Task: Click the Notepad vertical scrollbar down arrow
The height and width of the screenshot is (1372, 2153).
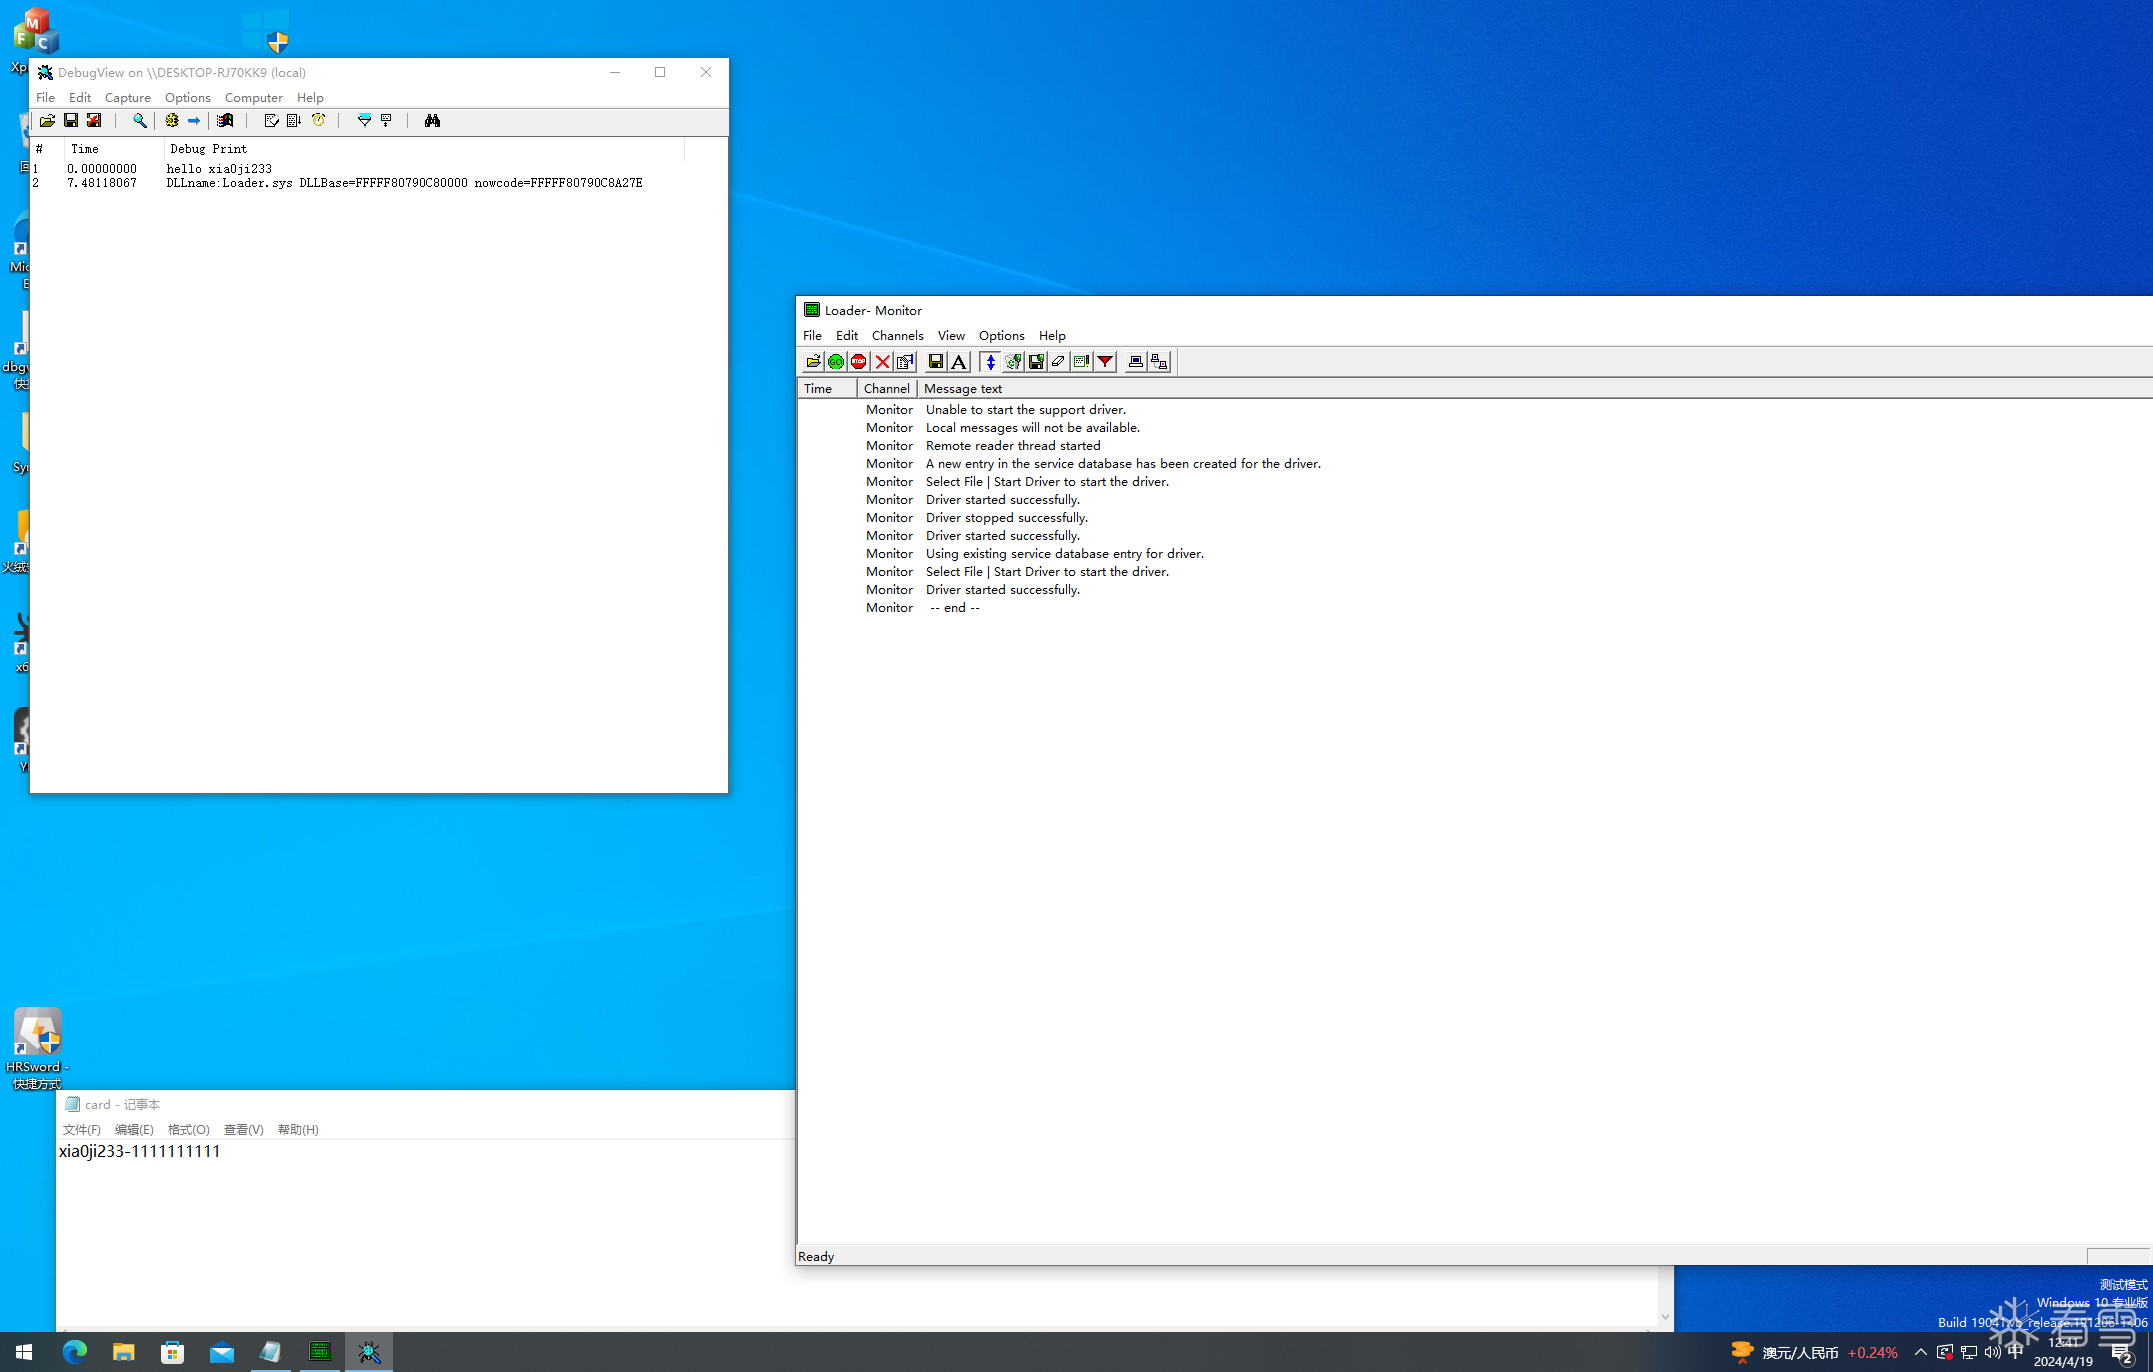Action: coord(1665,1317)
